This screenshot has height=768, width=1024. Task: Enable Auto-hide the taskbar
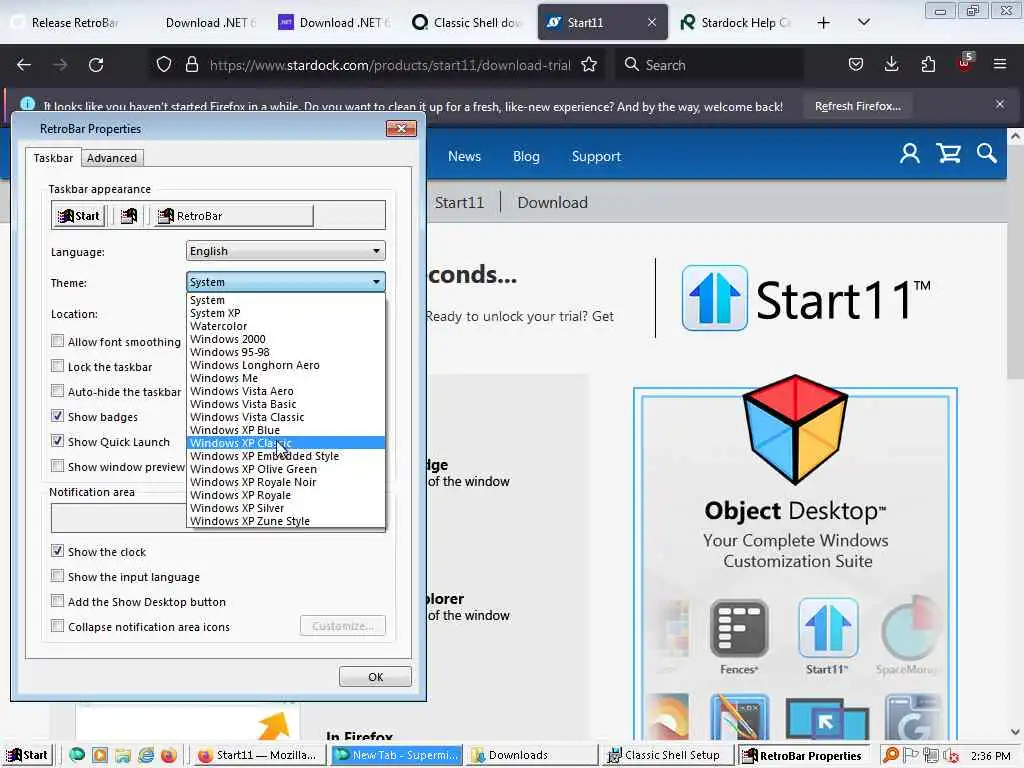coord(57,391)
